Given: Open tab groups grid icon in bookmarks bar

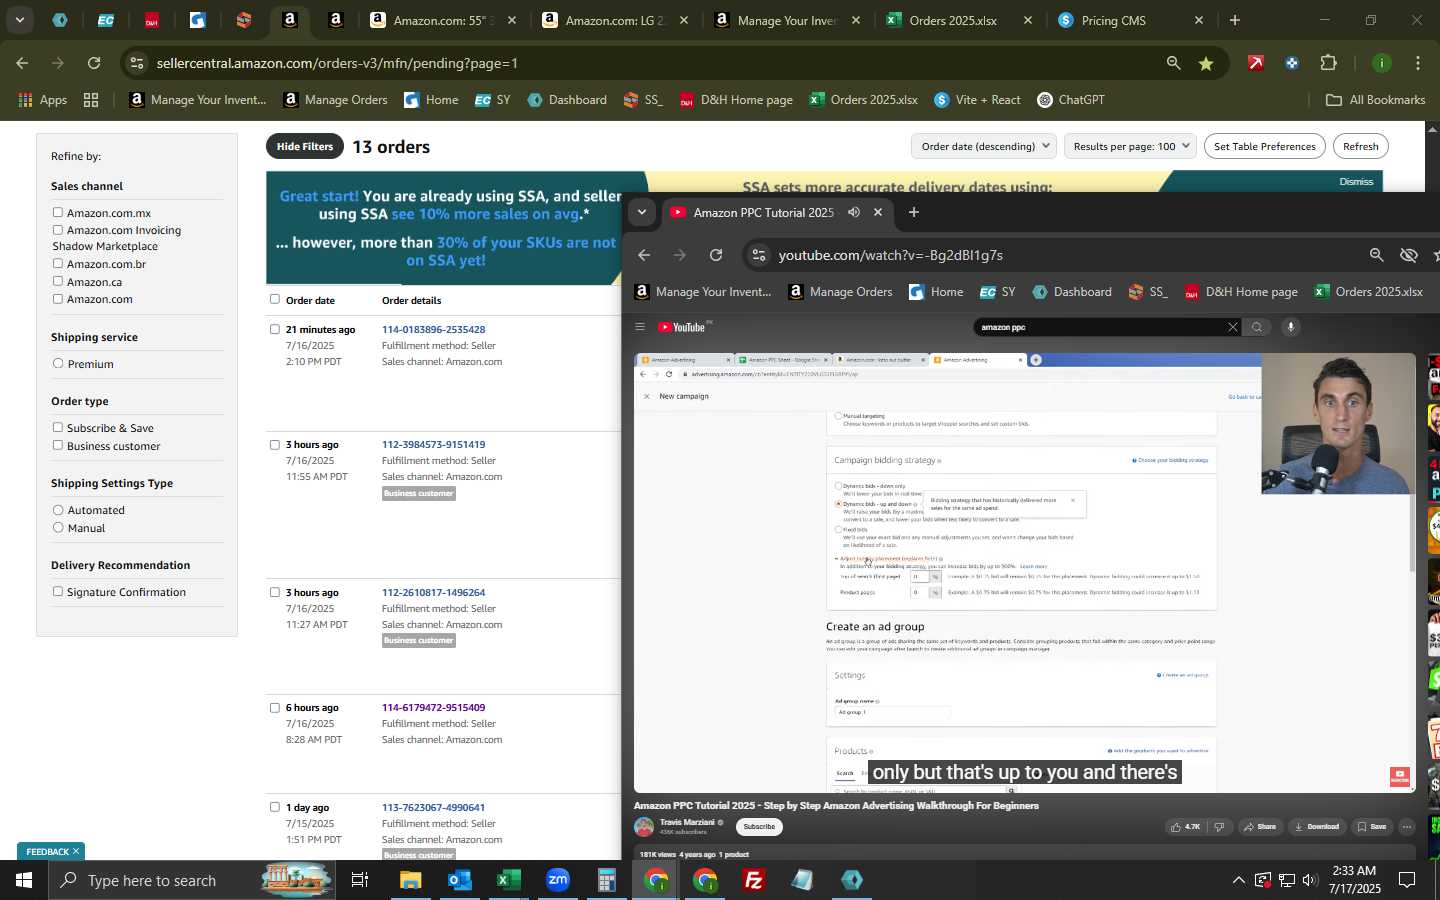Looking at the screenshot, I should (91, 100).
